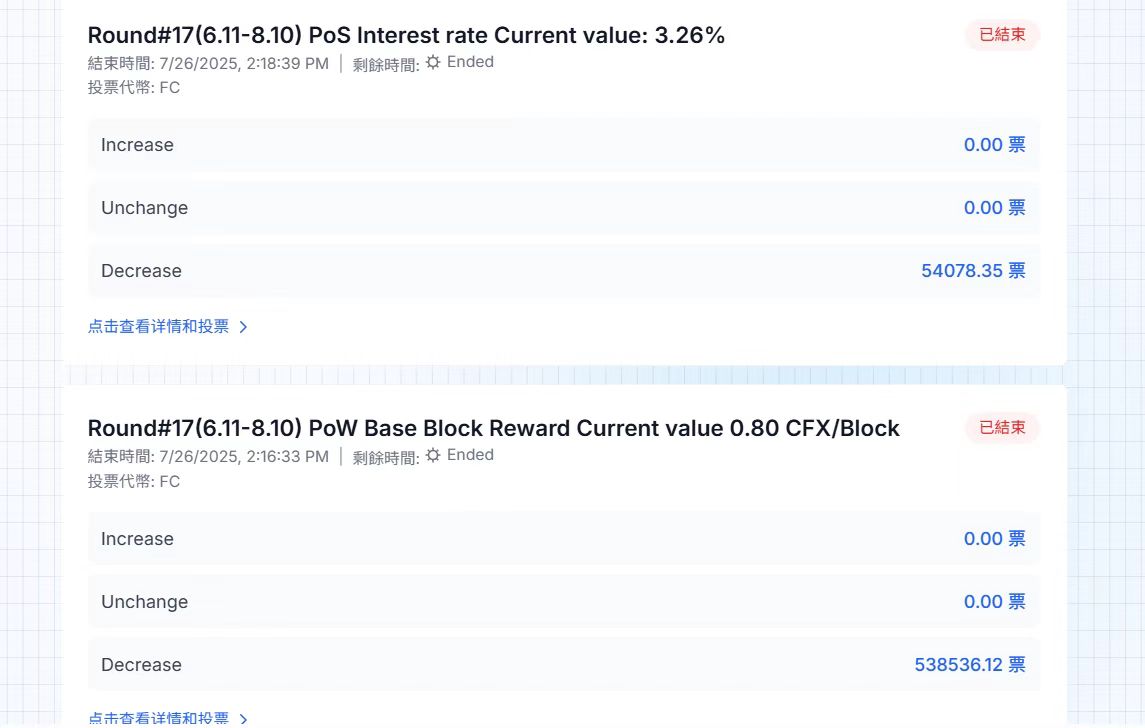Click chevron arrow after PoS proposal details link

tap(244, 327)
